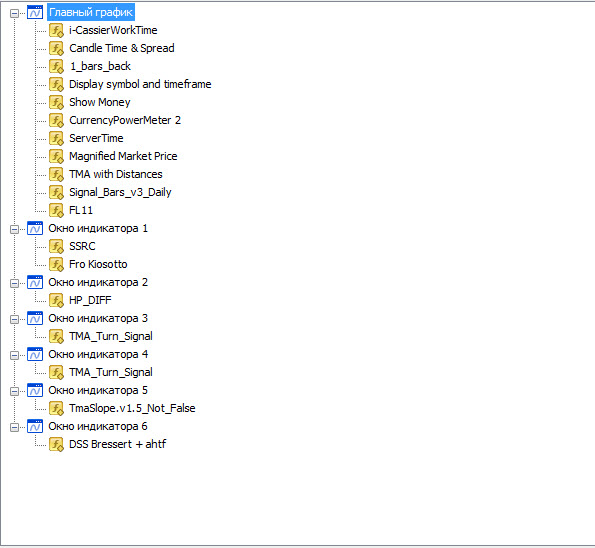Viewport: 595px width, 548px height.
Task: Click the indicator icon of Candle Time & Spread
Action: click(x=57, y=49)
